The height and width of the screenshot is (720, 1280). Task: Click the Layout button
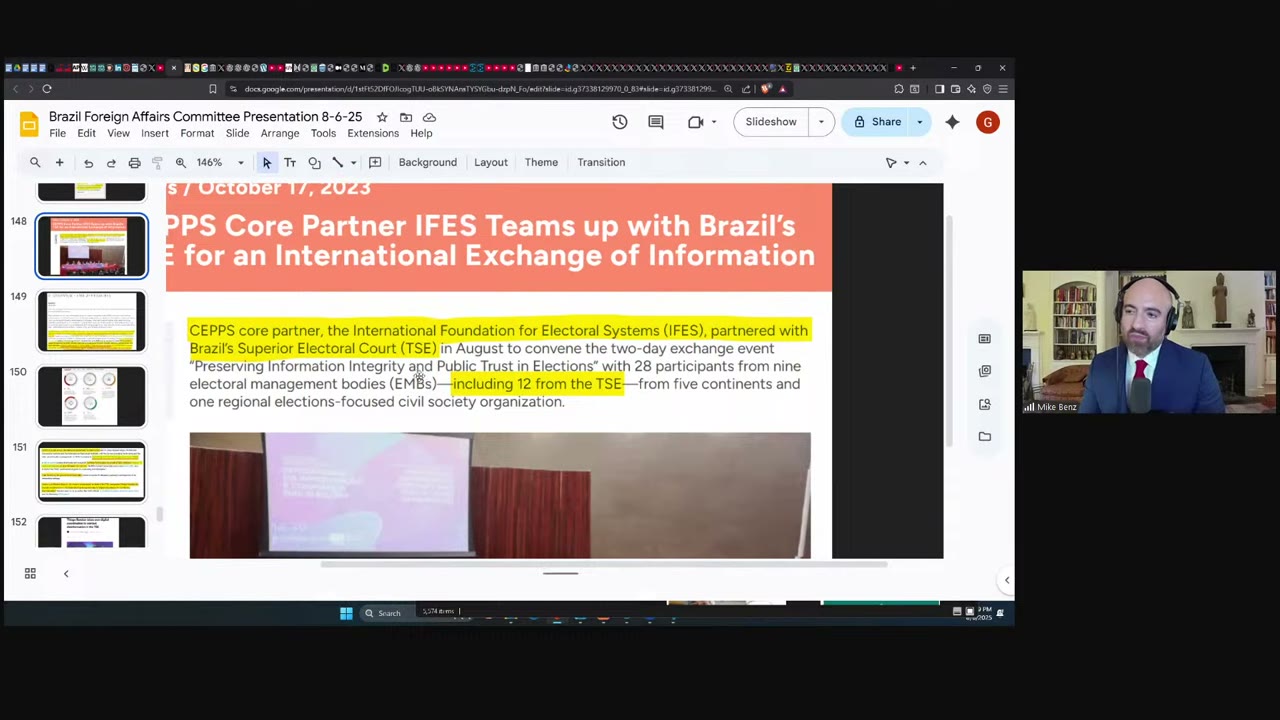[491, 162]
